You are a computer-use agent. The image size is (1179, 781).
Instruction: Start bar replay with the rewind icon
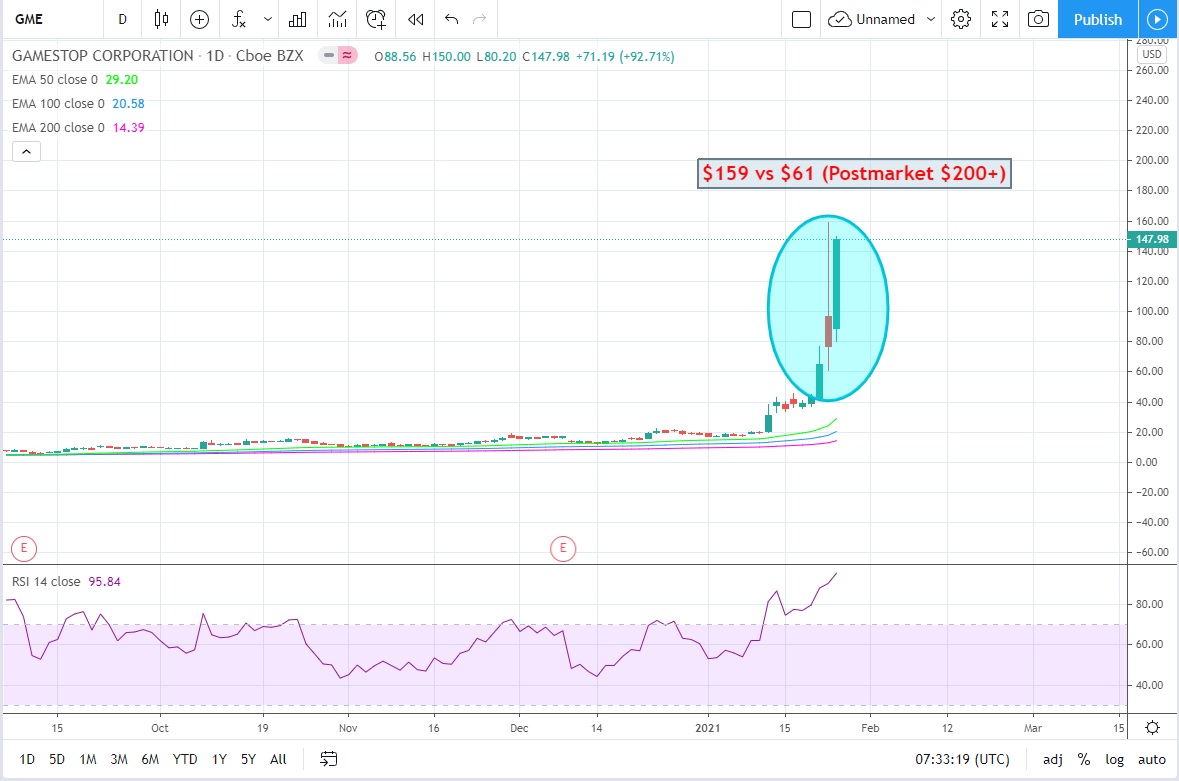416,20
